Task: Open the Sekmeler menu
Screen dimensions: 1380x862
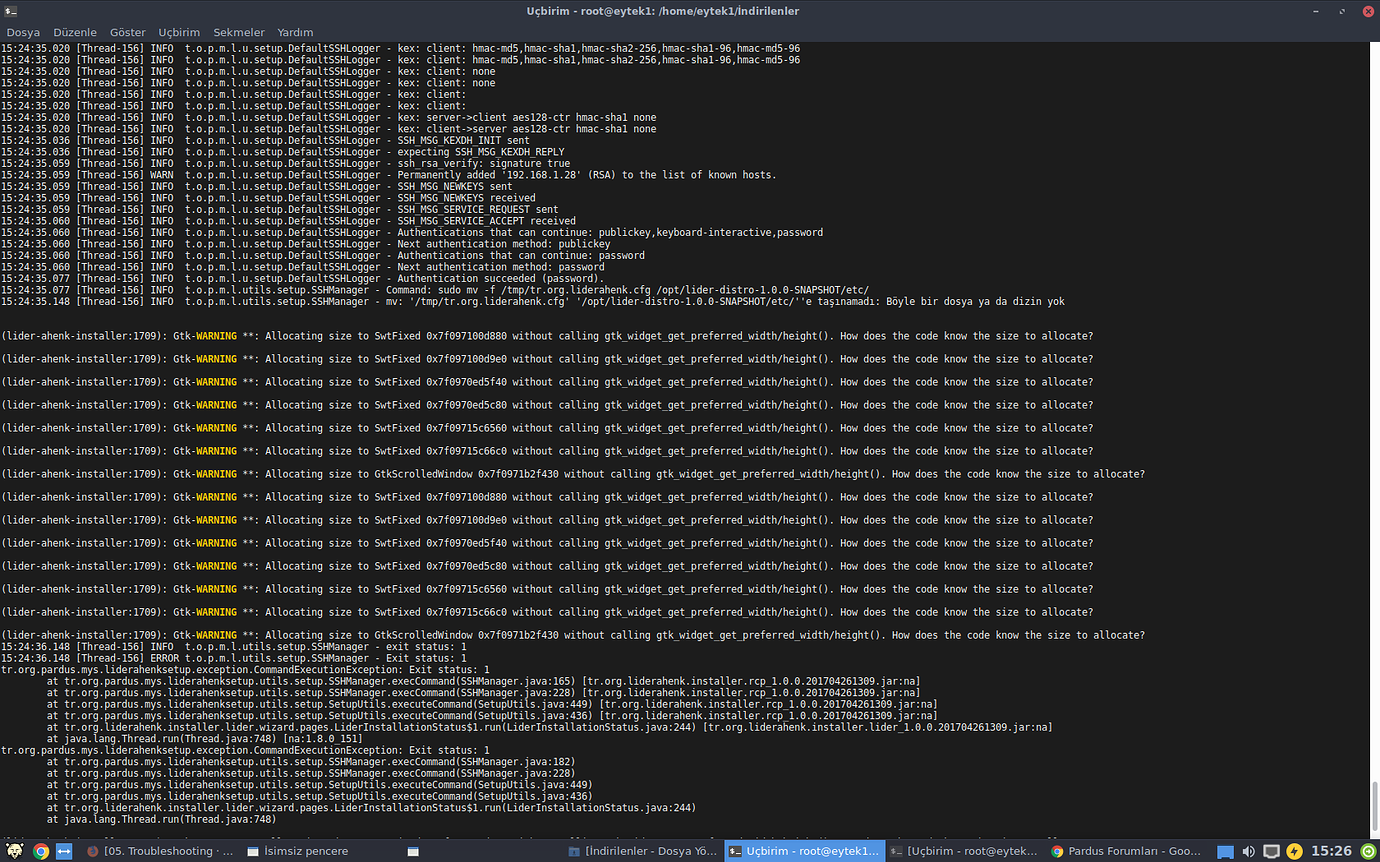Action: pos(238,32)
